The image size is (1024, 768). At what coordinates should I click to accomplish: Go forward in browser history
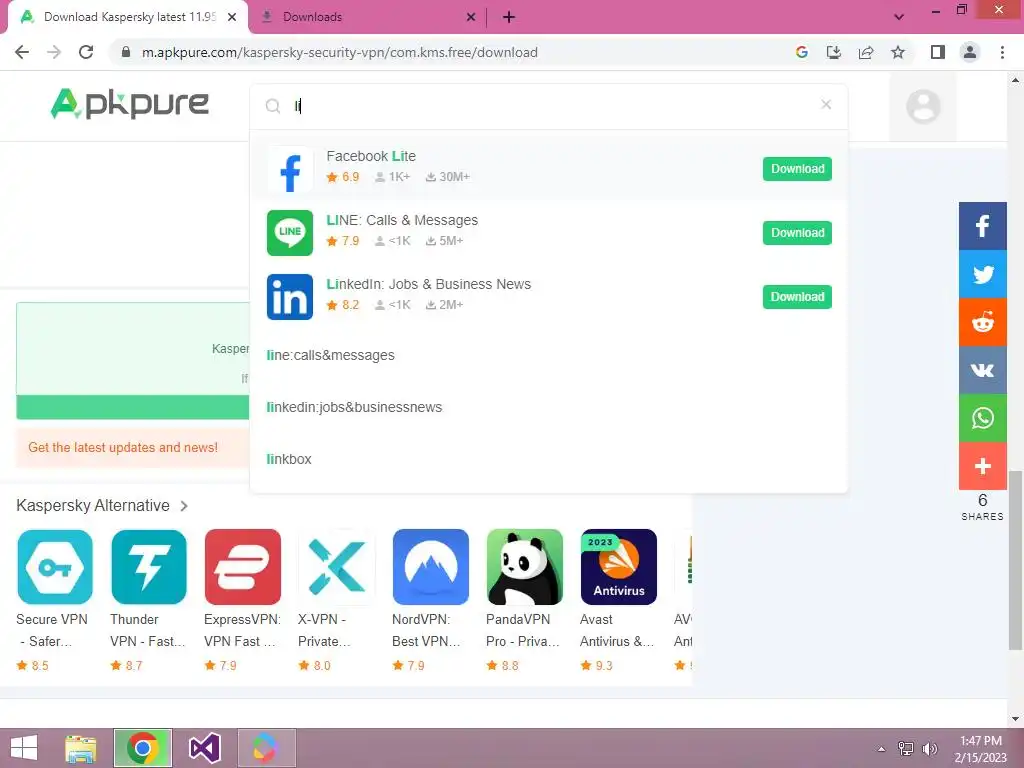54,52
